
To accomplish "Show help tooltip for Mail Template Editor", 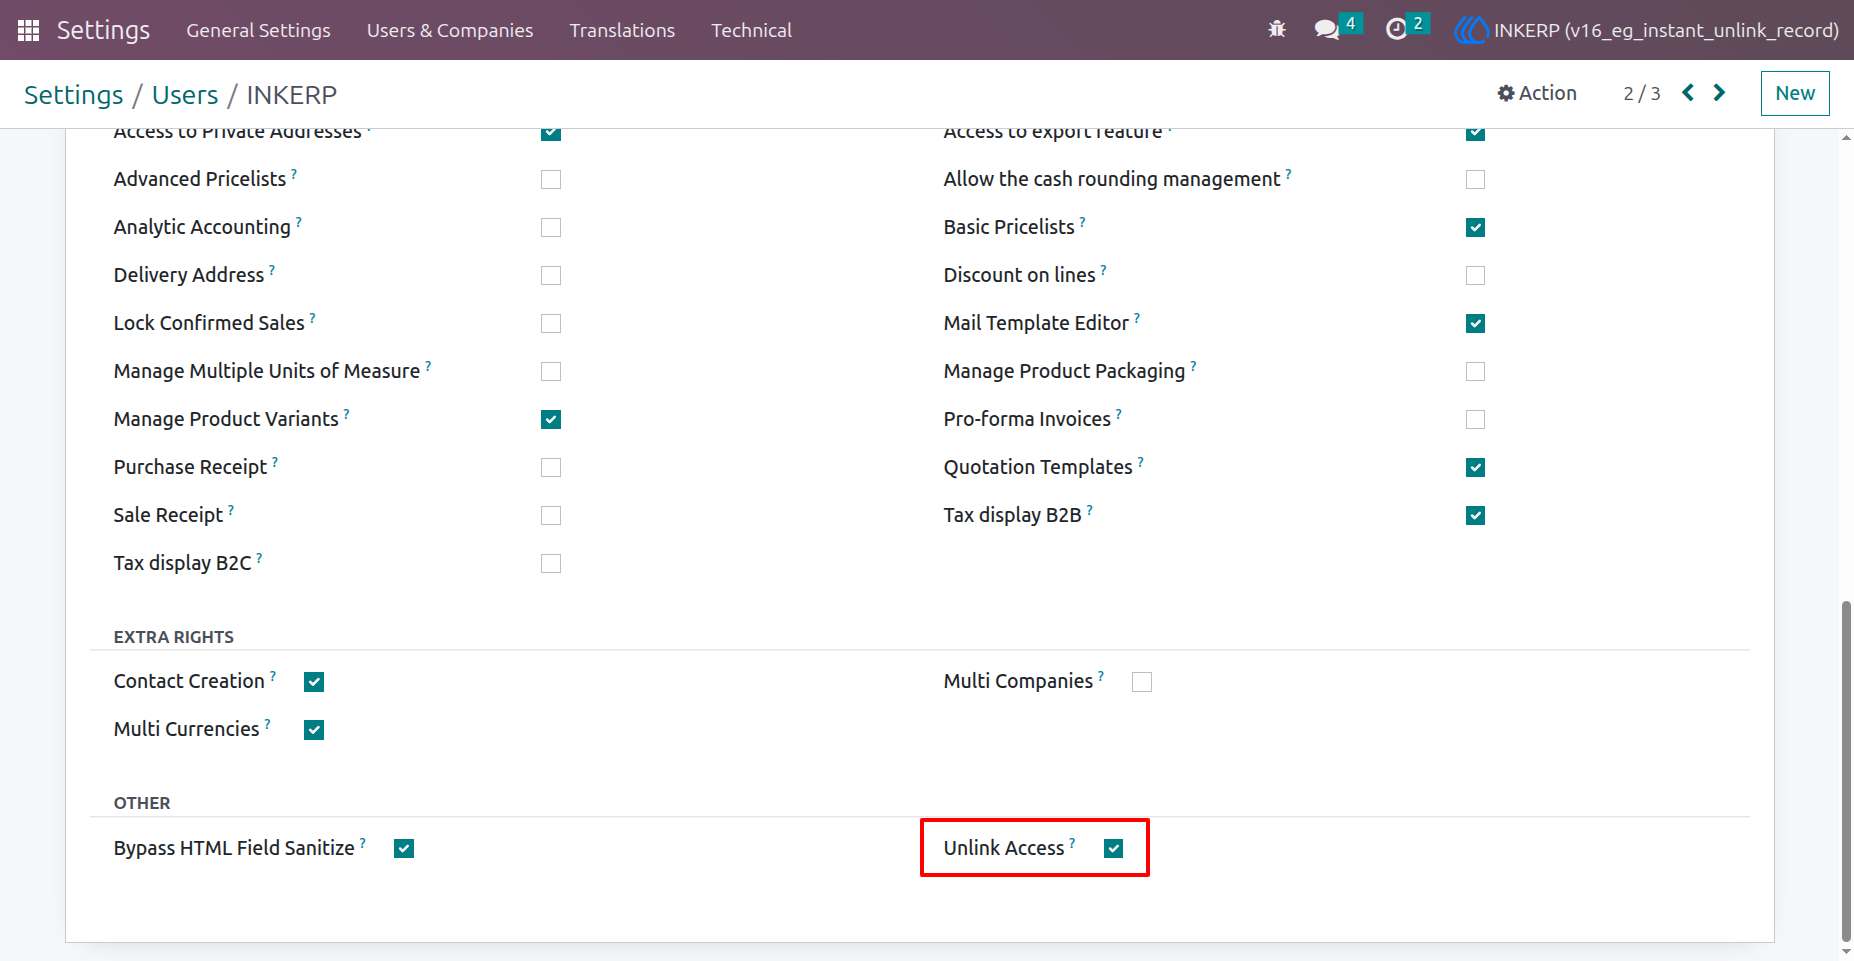I will (1136, 318).
